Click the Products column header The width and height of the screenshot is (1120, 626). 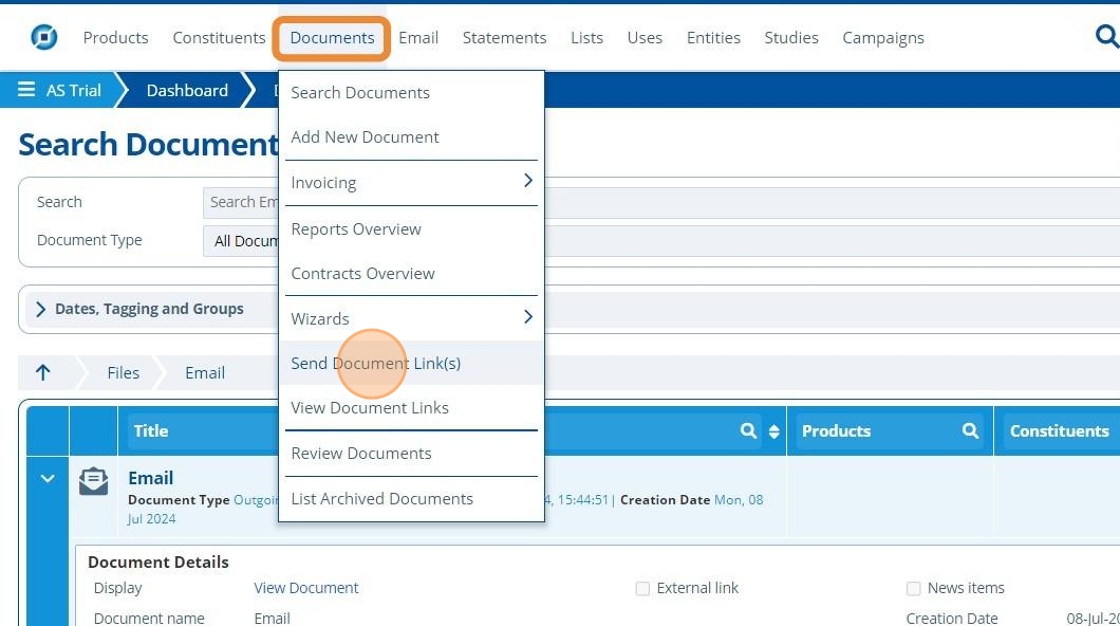pyautogui.click(x=836, y=431)
